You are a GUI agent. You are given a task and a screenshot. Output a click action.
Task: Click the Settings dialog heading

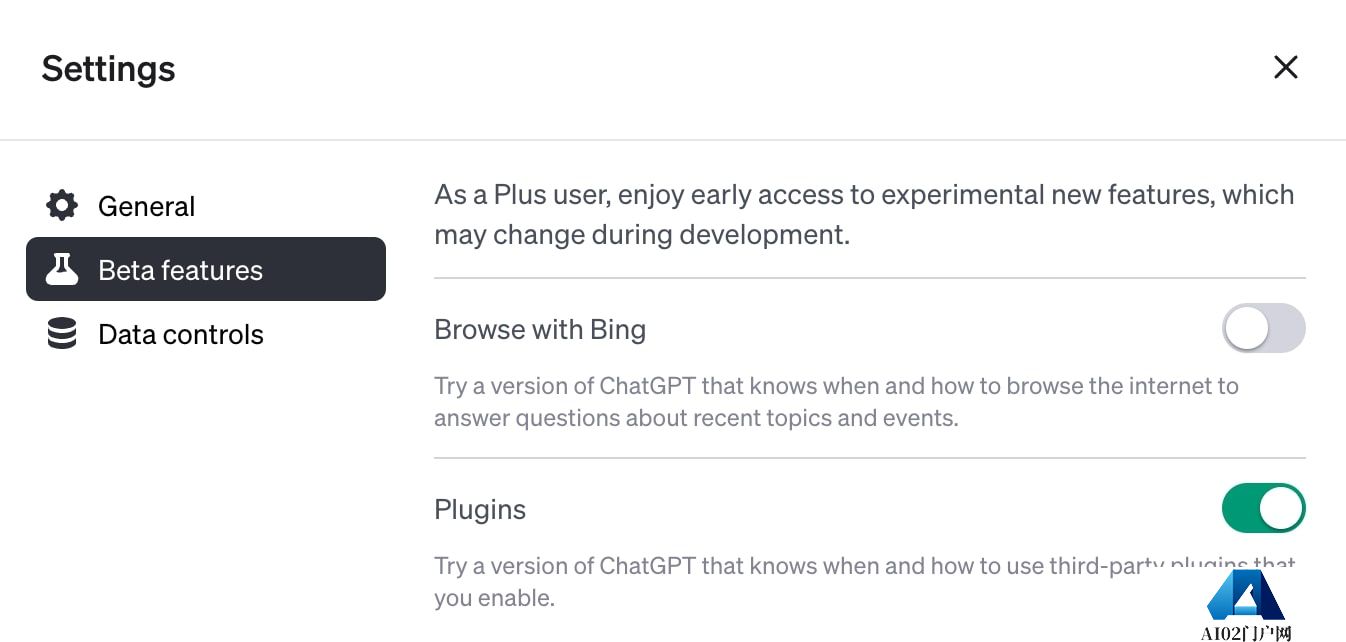coord(108,69)
